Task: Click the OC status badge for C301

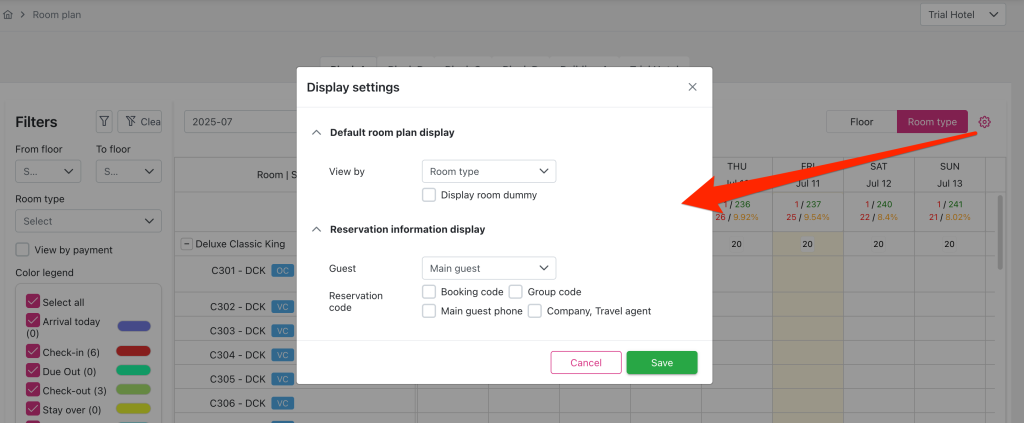Action: click(x=283, y=270)
